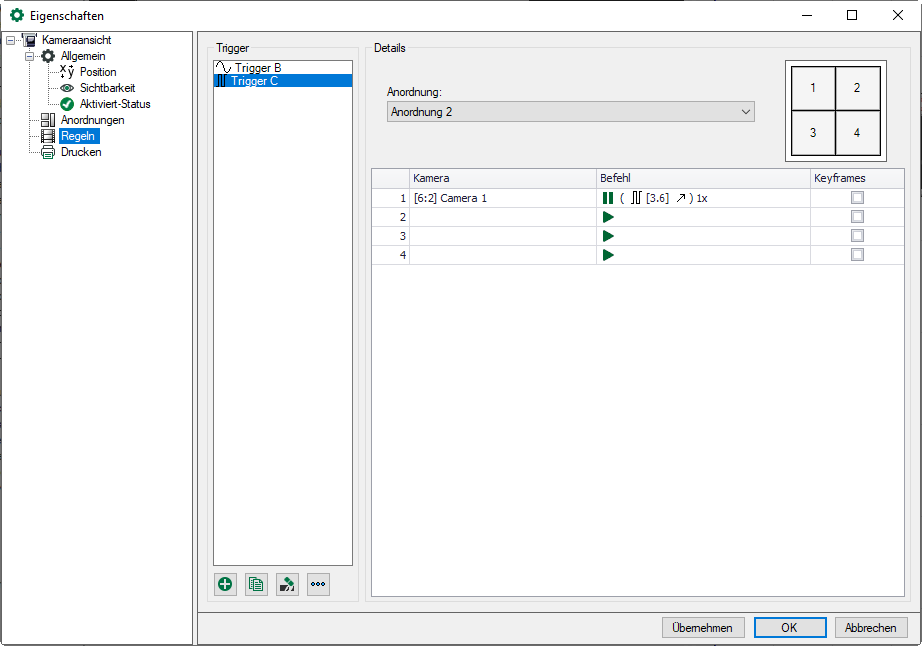The width and height of the screenshot is (922, 646).
Task: Select pane 4 in the layout preview
Action: (858, 133)
